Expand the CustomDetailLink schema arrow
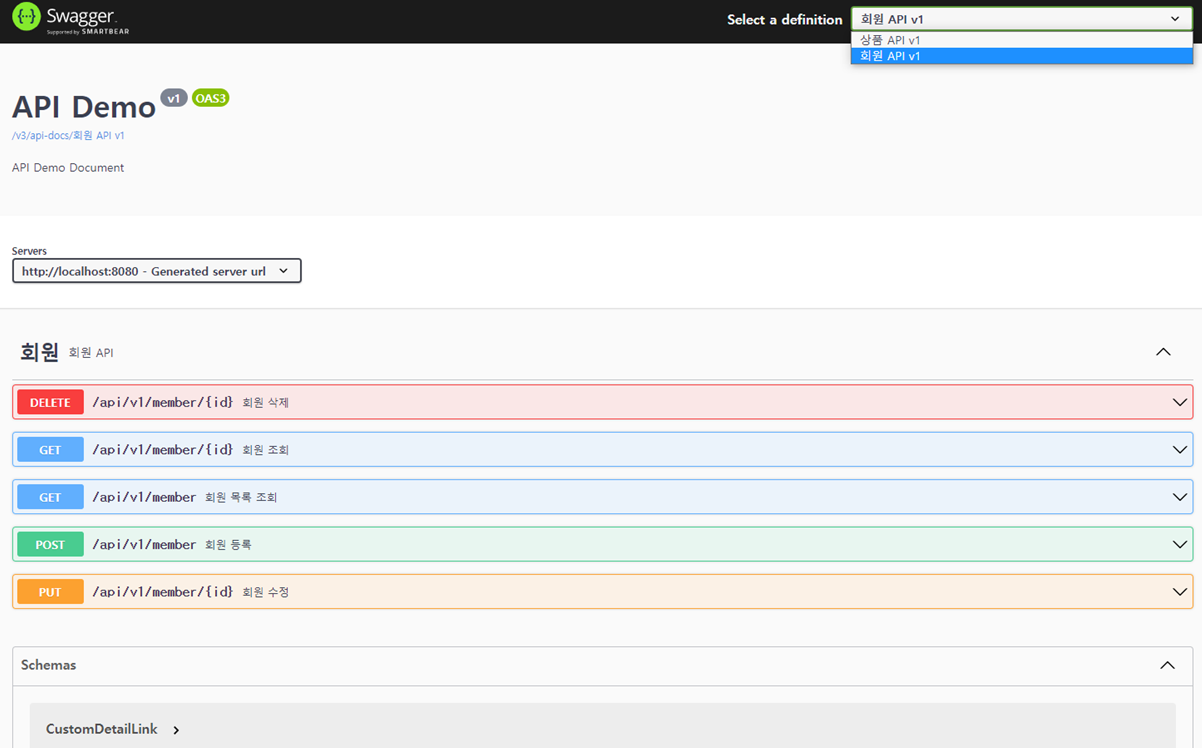This screenshot has height=748, width=1202. point(176,730)
